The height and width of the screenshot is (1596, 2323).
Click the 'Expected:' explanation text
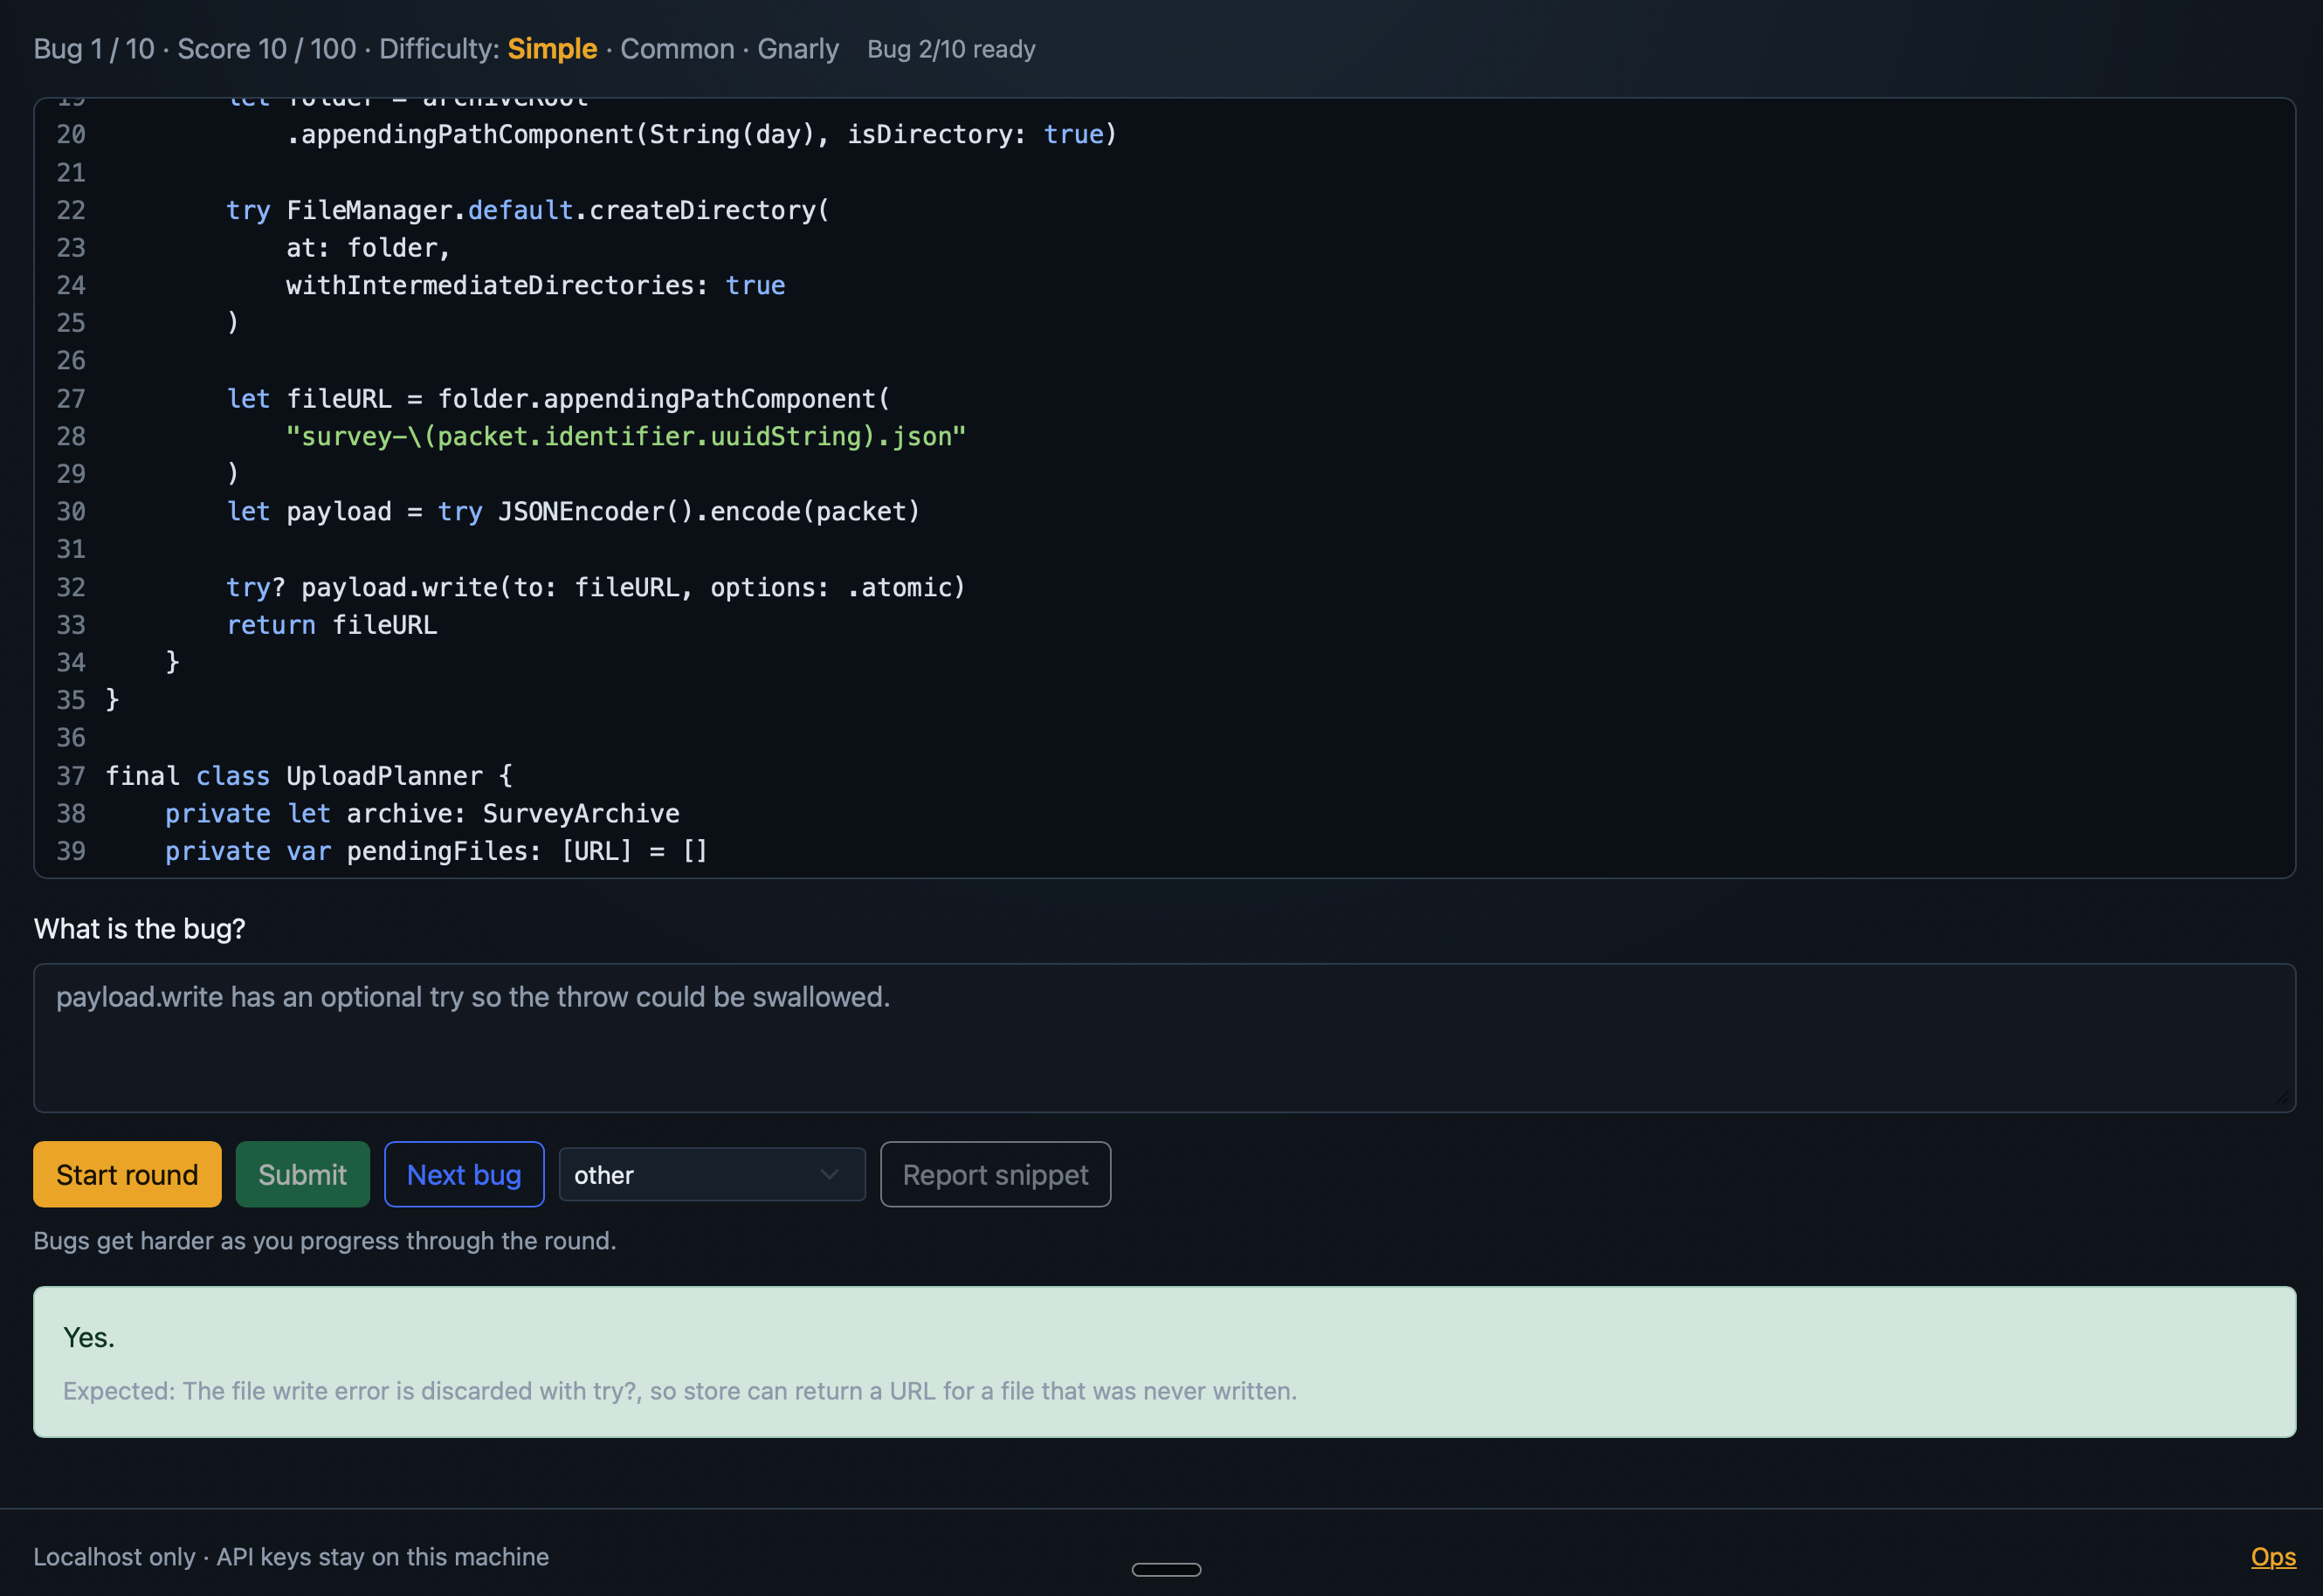pyautogui.click(x=679, y=1391)
